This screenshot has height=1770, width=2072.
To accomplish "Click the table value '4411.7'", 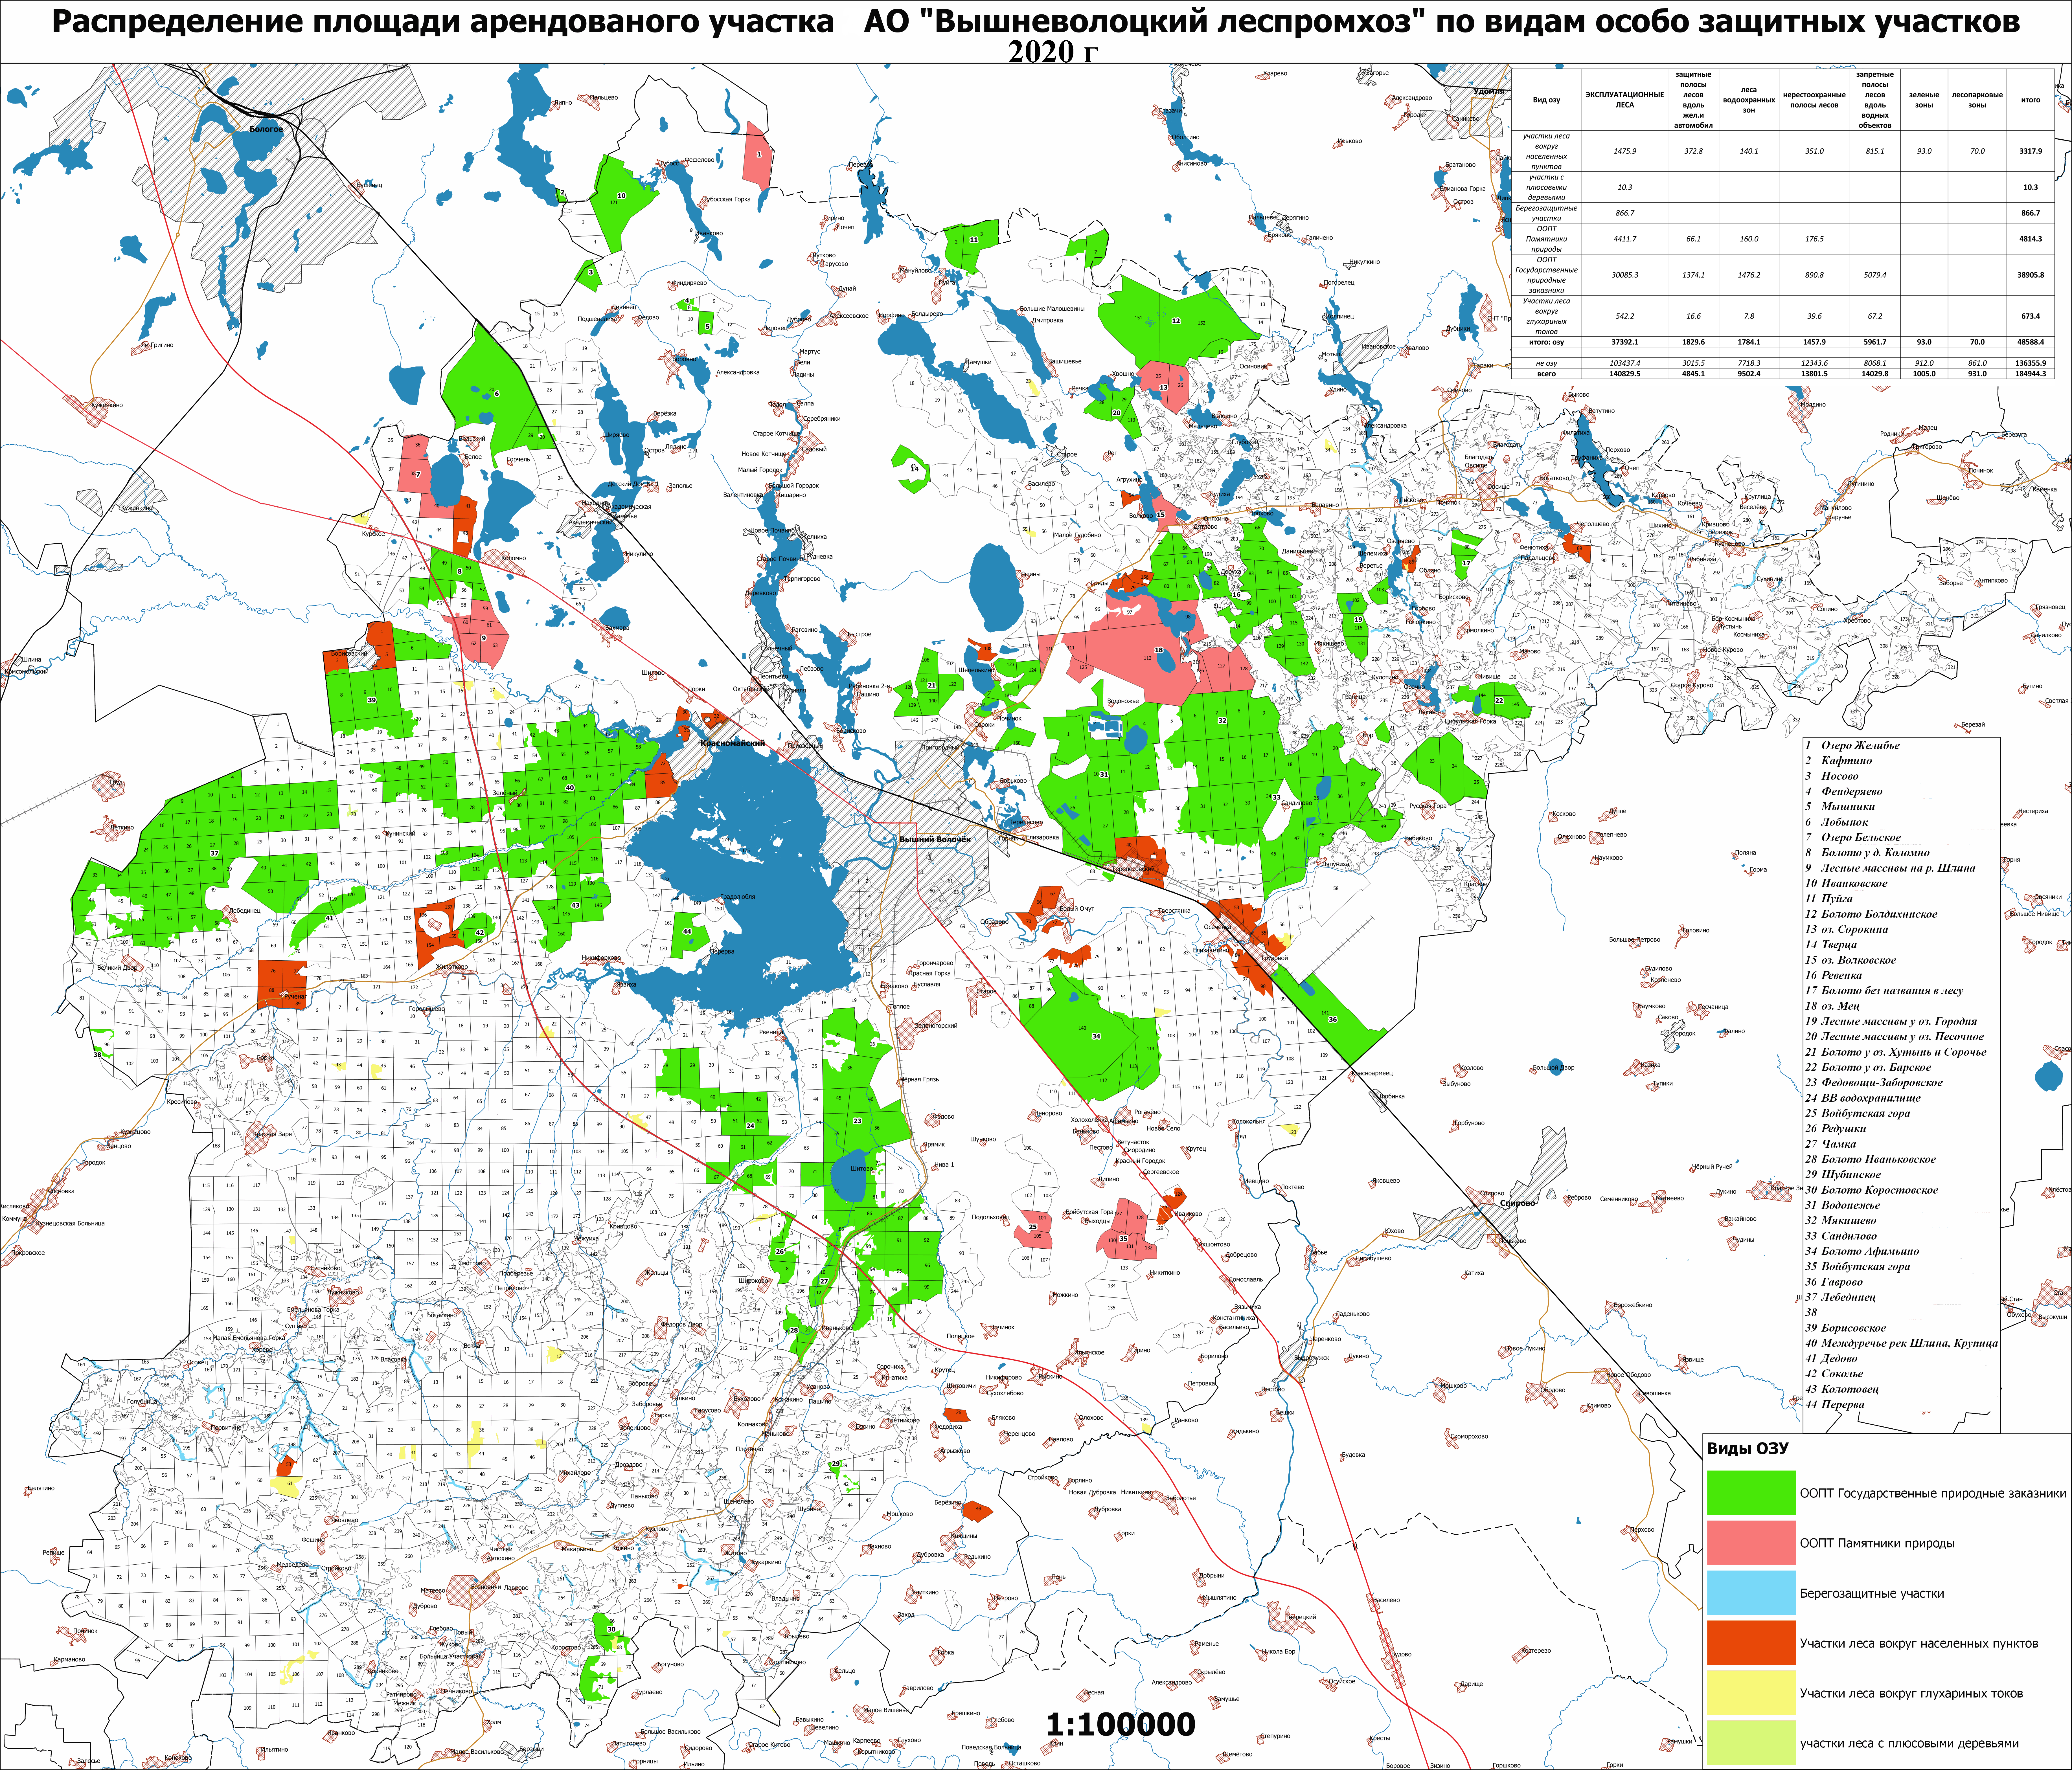I will 1625,239.
